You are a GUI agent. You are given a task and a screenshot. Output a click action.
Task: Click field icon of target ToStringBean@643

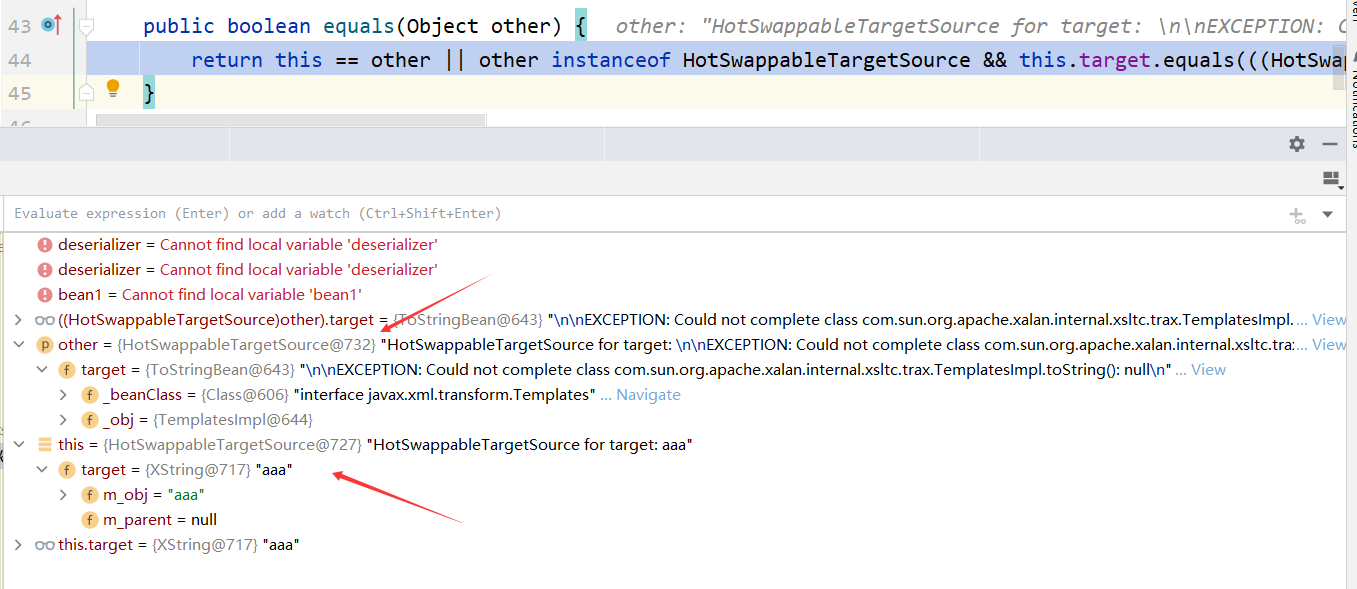pos(67,370)
